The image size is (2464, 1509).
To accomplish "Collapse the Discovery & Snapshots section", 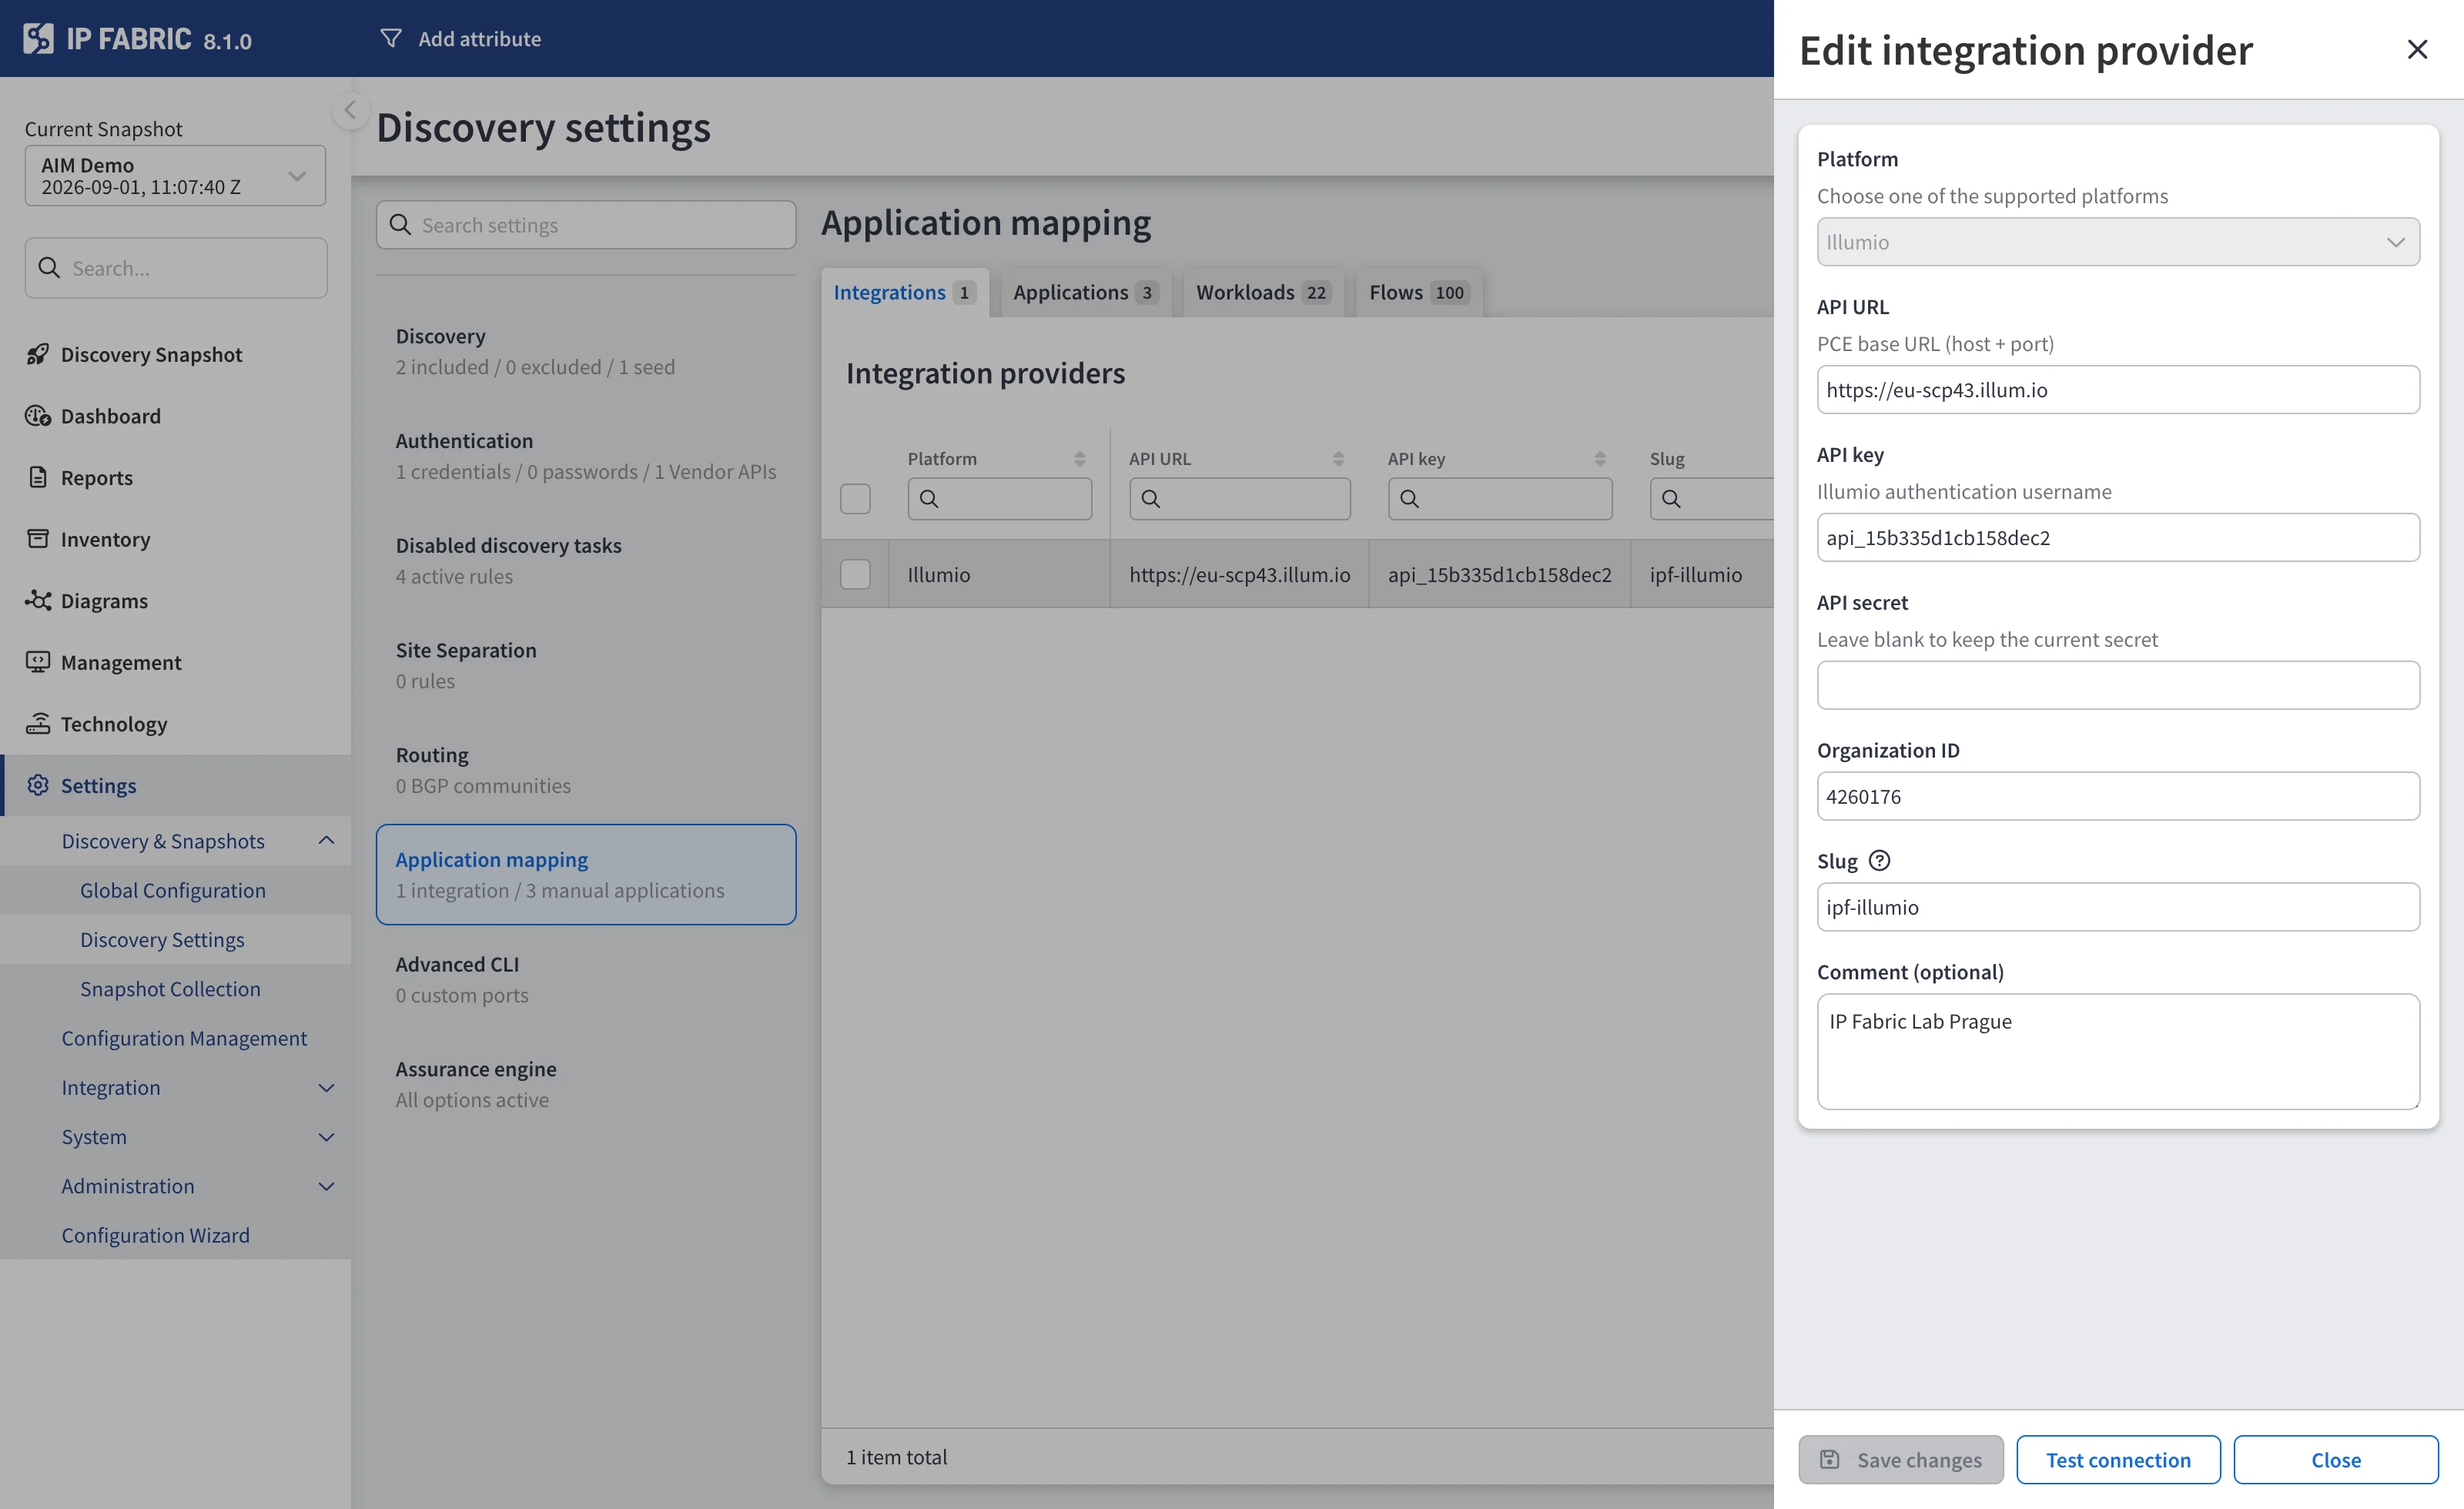I will click(x=326, y=840).
